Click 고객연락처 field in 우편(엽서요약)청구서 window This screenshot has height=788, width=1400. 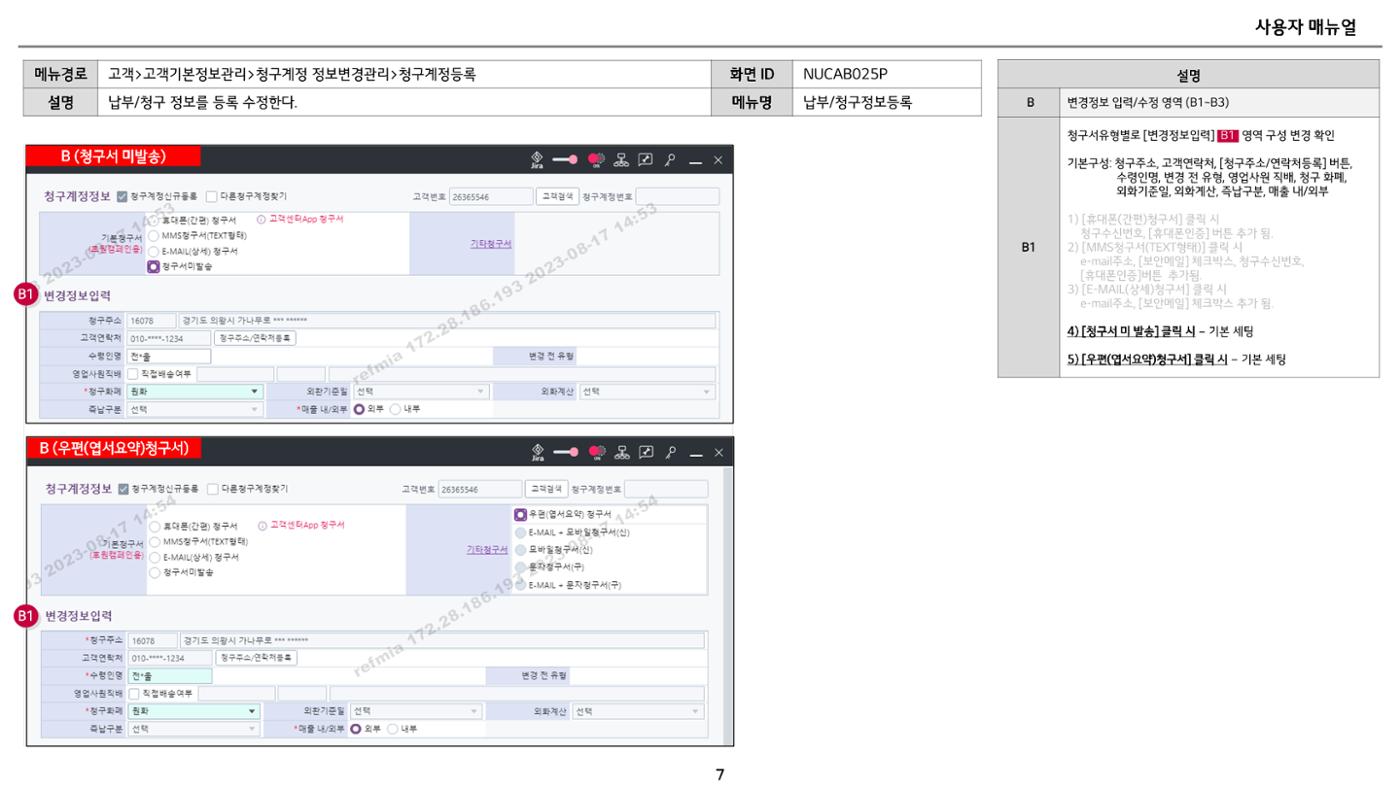(x=170, y=657)
